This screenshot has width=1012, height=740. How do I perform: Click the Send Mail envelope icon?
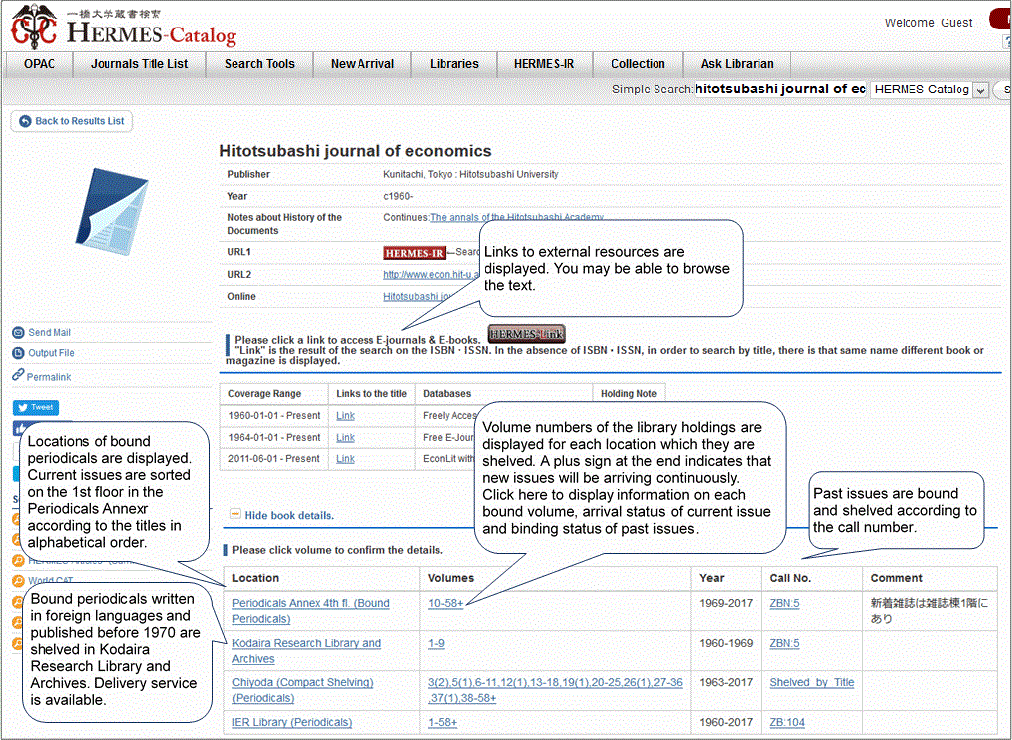point(18,333)
